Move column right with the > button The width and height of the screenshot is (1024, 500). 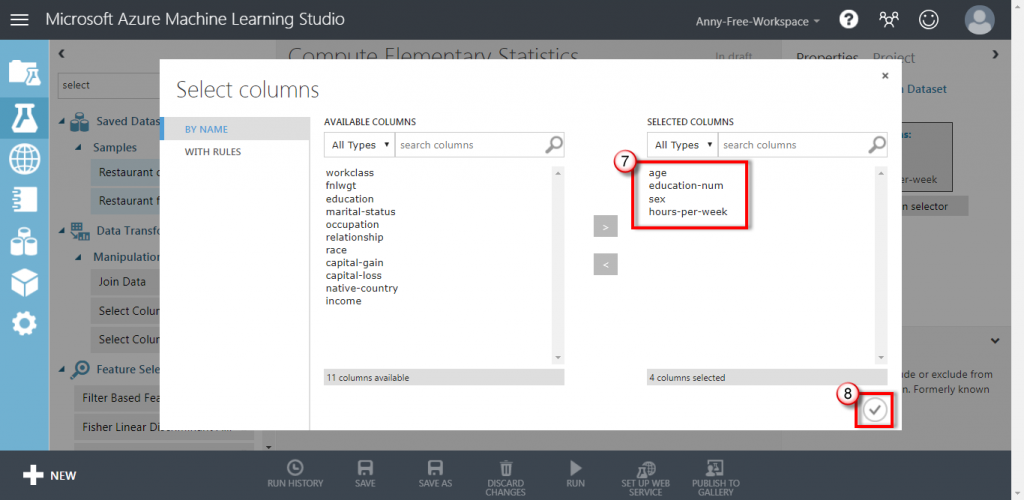coord(605,228)
